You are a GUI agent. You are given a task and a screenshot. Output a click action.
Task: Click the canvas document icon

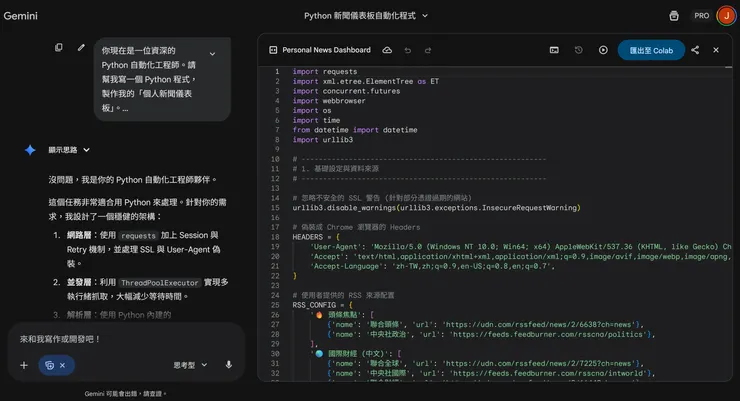point(273,50)
